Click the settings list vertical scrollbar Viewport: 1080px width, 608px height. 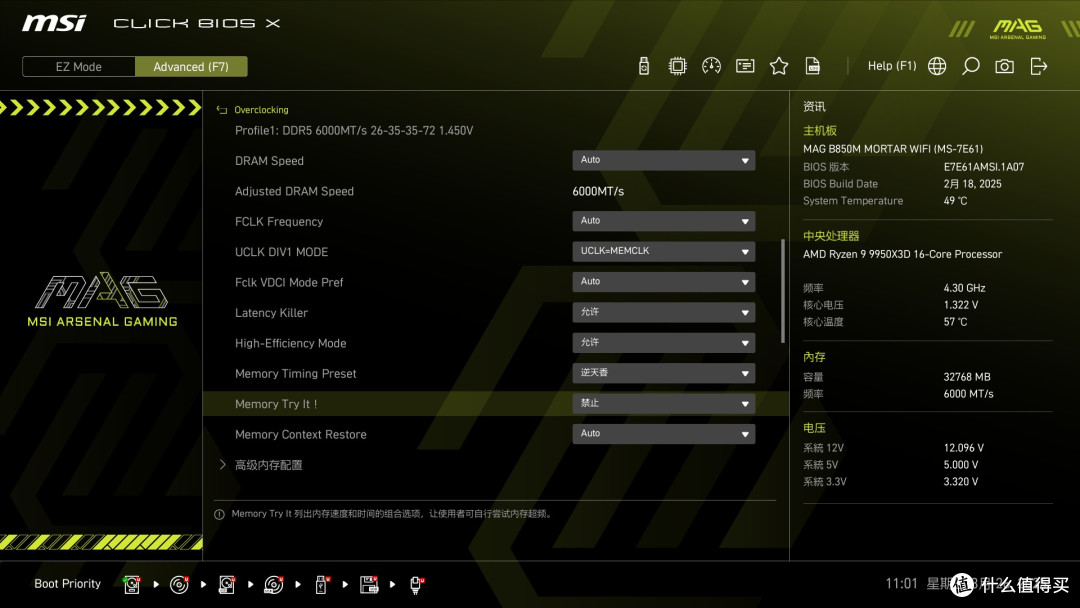pyautogui.click(x=782, y=291)
